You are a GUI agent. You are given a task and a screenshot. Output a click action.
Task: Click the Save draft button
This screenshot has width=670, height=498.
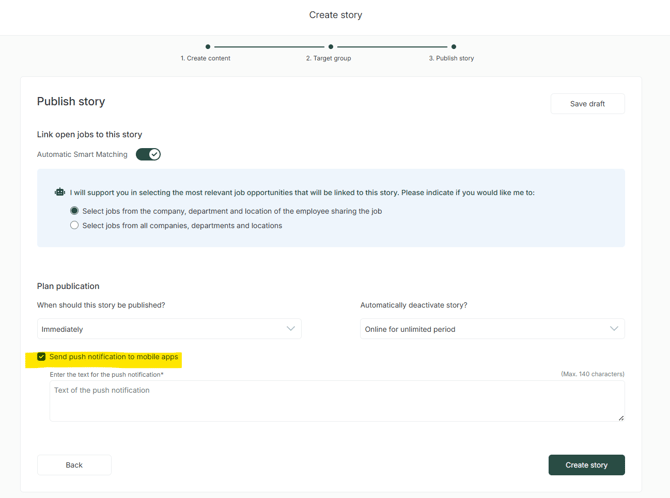[587, 104]
